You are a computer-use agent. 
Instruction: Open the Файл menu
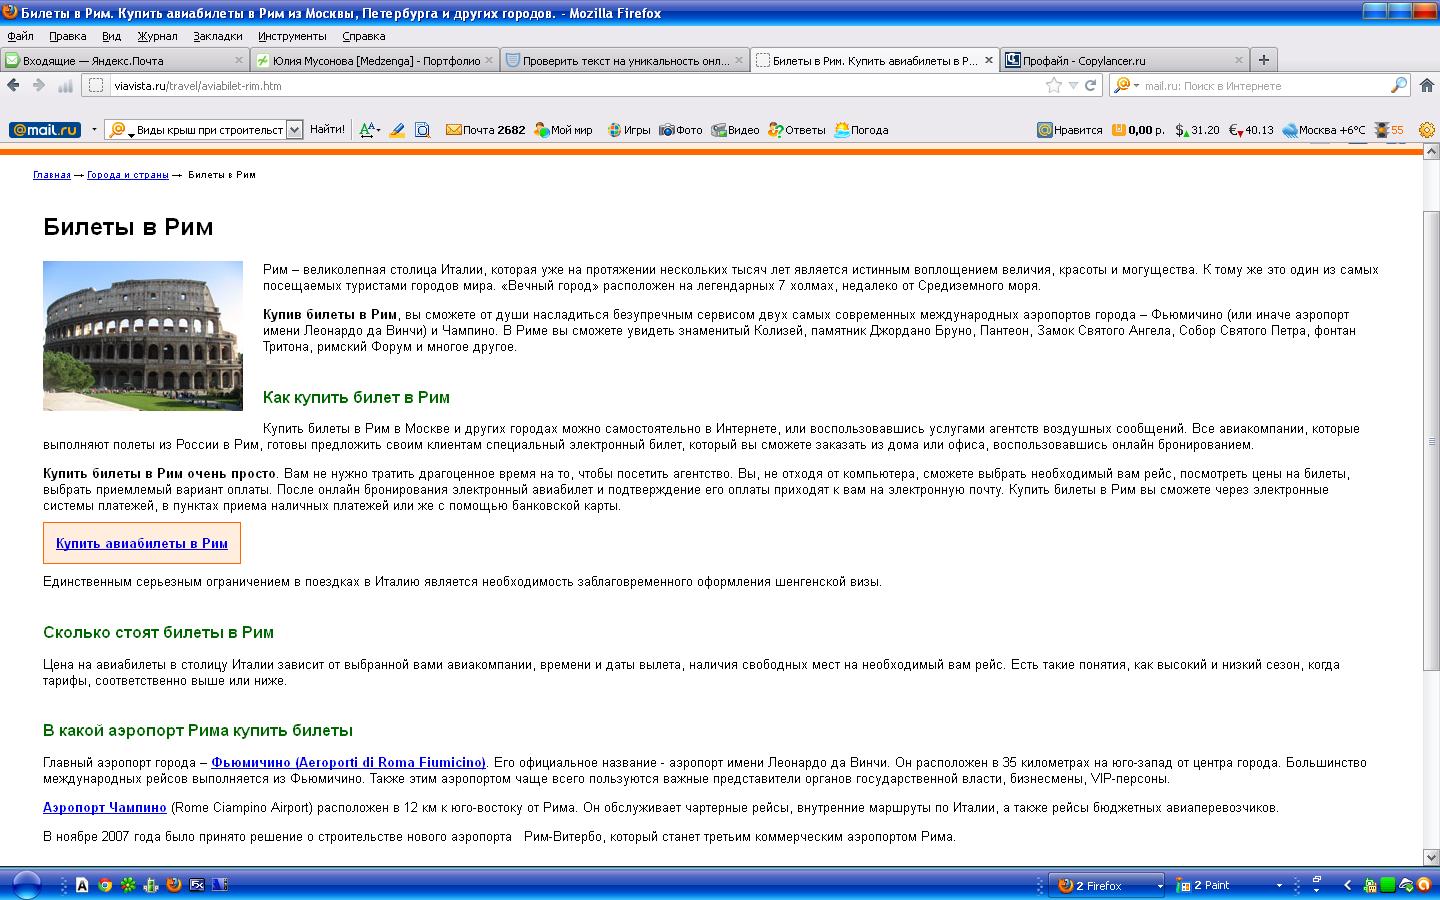click(20, 36)
